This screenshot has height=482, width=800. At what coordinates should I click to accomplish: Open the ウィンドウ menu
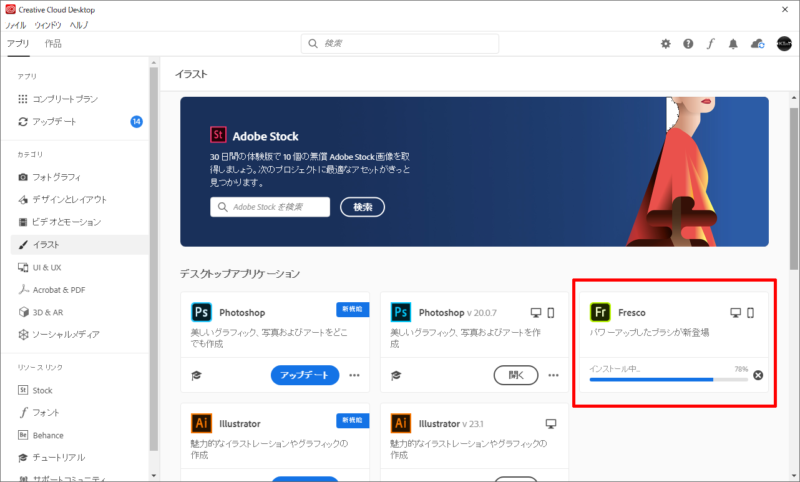[47, 25]
